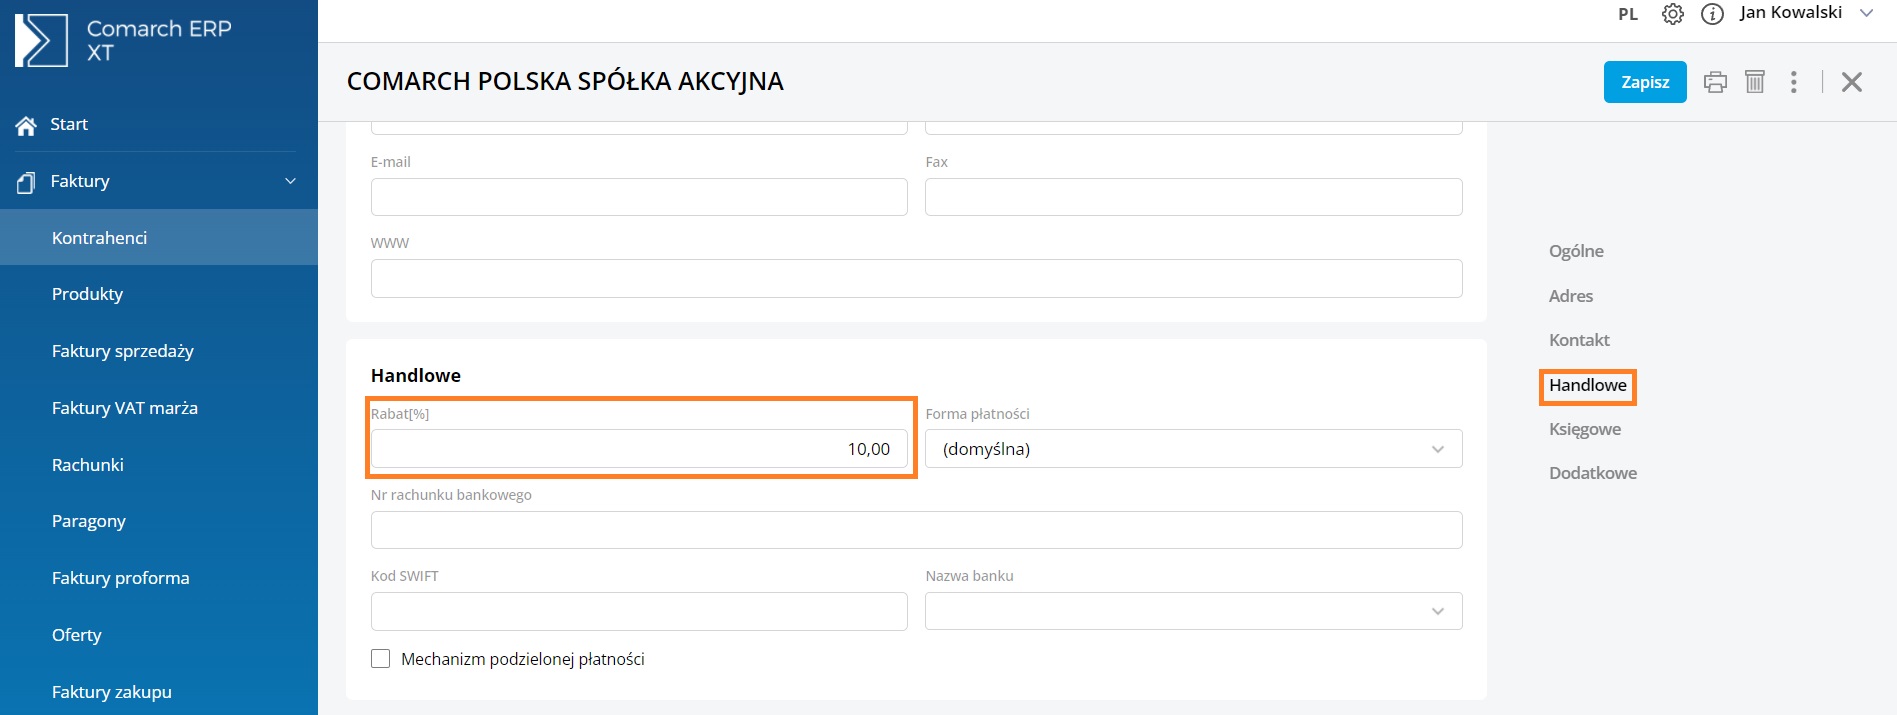Viewport: 1897px width, 715px height.
Task: Click the COMARCH POLSKA SPÓŁKA AKCYJNA title
Action: 565,81
